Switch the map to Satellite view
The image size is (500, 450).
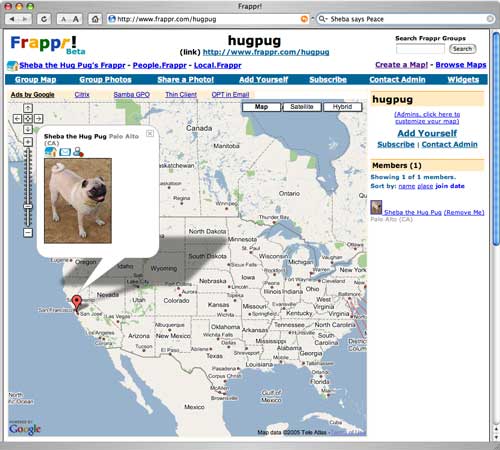(302, 107)
